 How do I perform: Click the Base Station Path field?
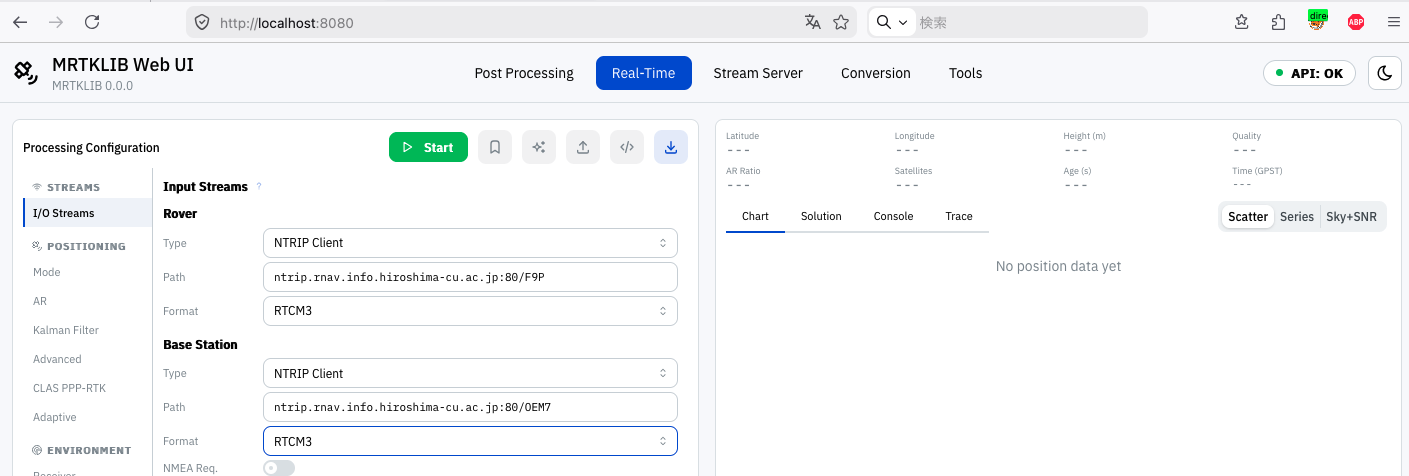tap(470, 407)
